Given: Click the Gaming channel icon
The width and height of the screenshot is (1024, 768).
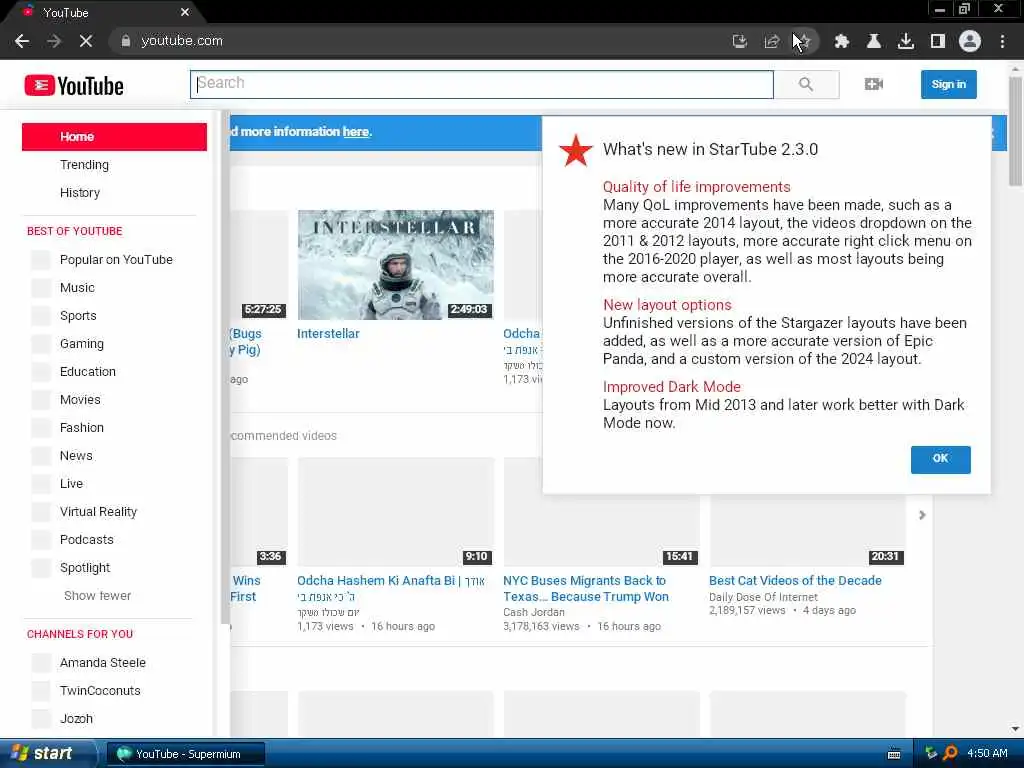Looking at the screenshot, I should [x=41, y=344].
